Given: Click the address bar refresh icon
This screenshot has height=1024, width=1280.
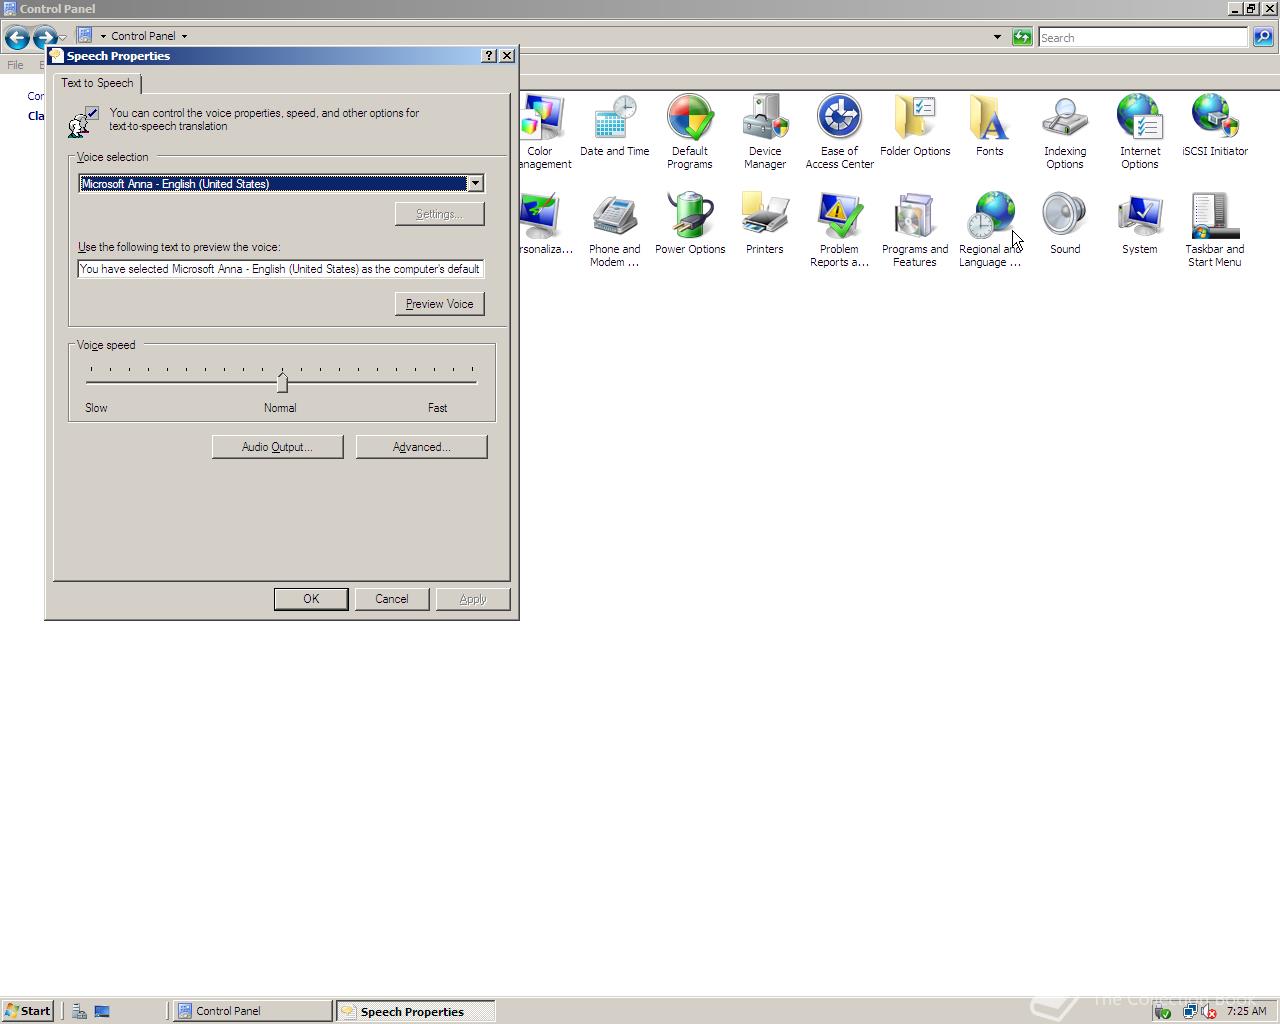Looking at the screenshot, I should tap(1021, 37).
